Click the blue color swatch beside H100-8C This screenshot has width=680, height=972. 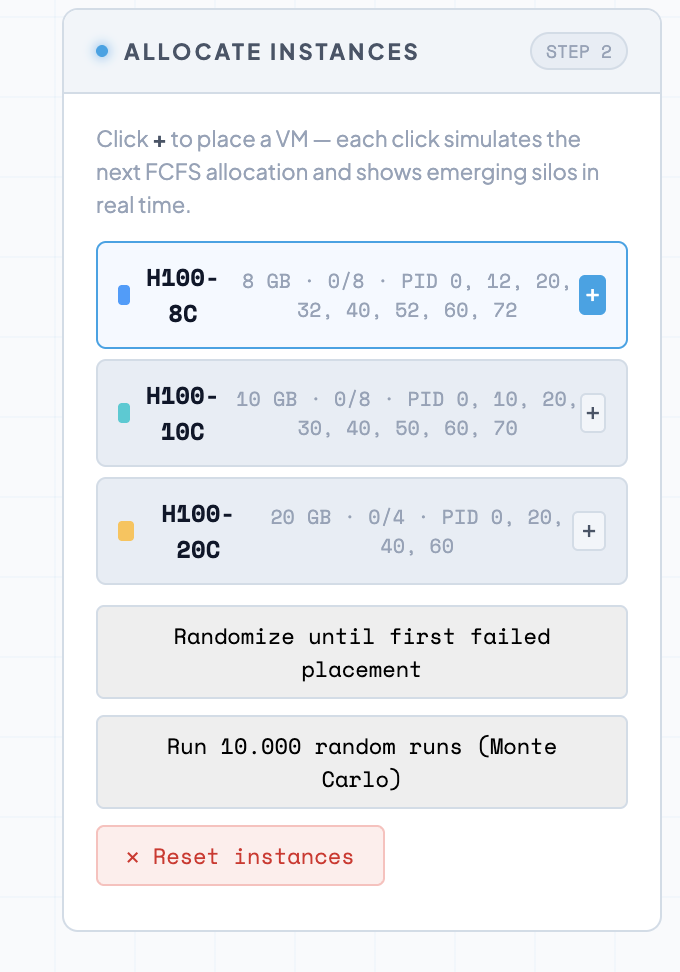pyautogui.click(x=124, y=295)
